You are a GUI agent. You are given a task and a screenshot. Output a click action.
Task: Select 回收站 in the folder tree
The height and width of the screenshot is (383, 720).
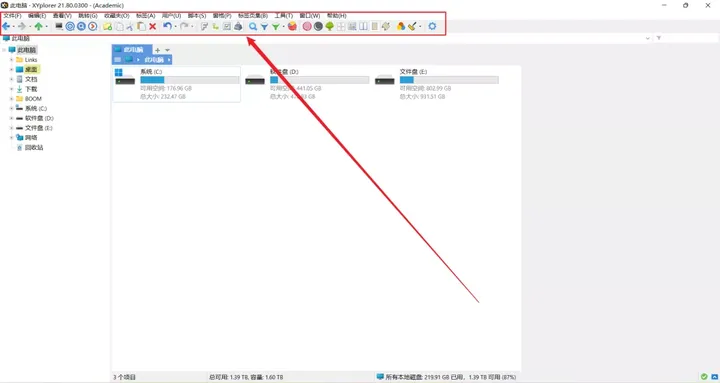pos(34,147)
